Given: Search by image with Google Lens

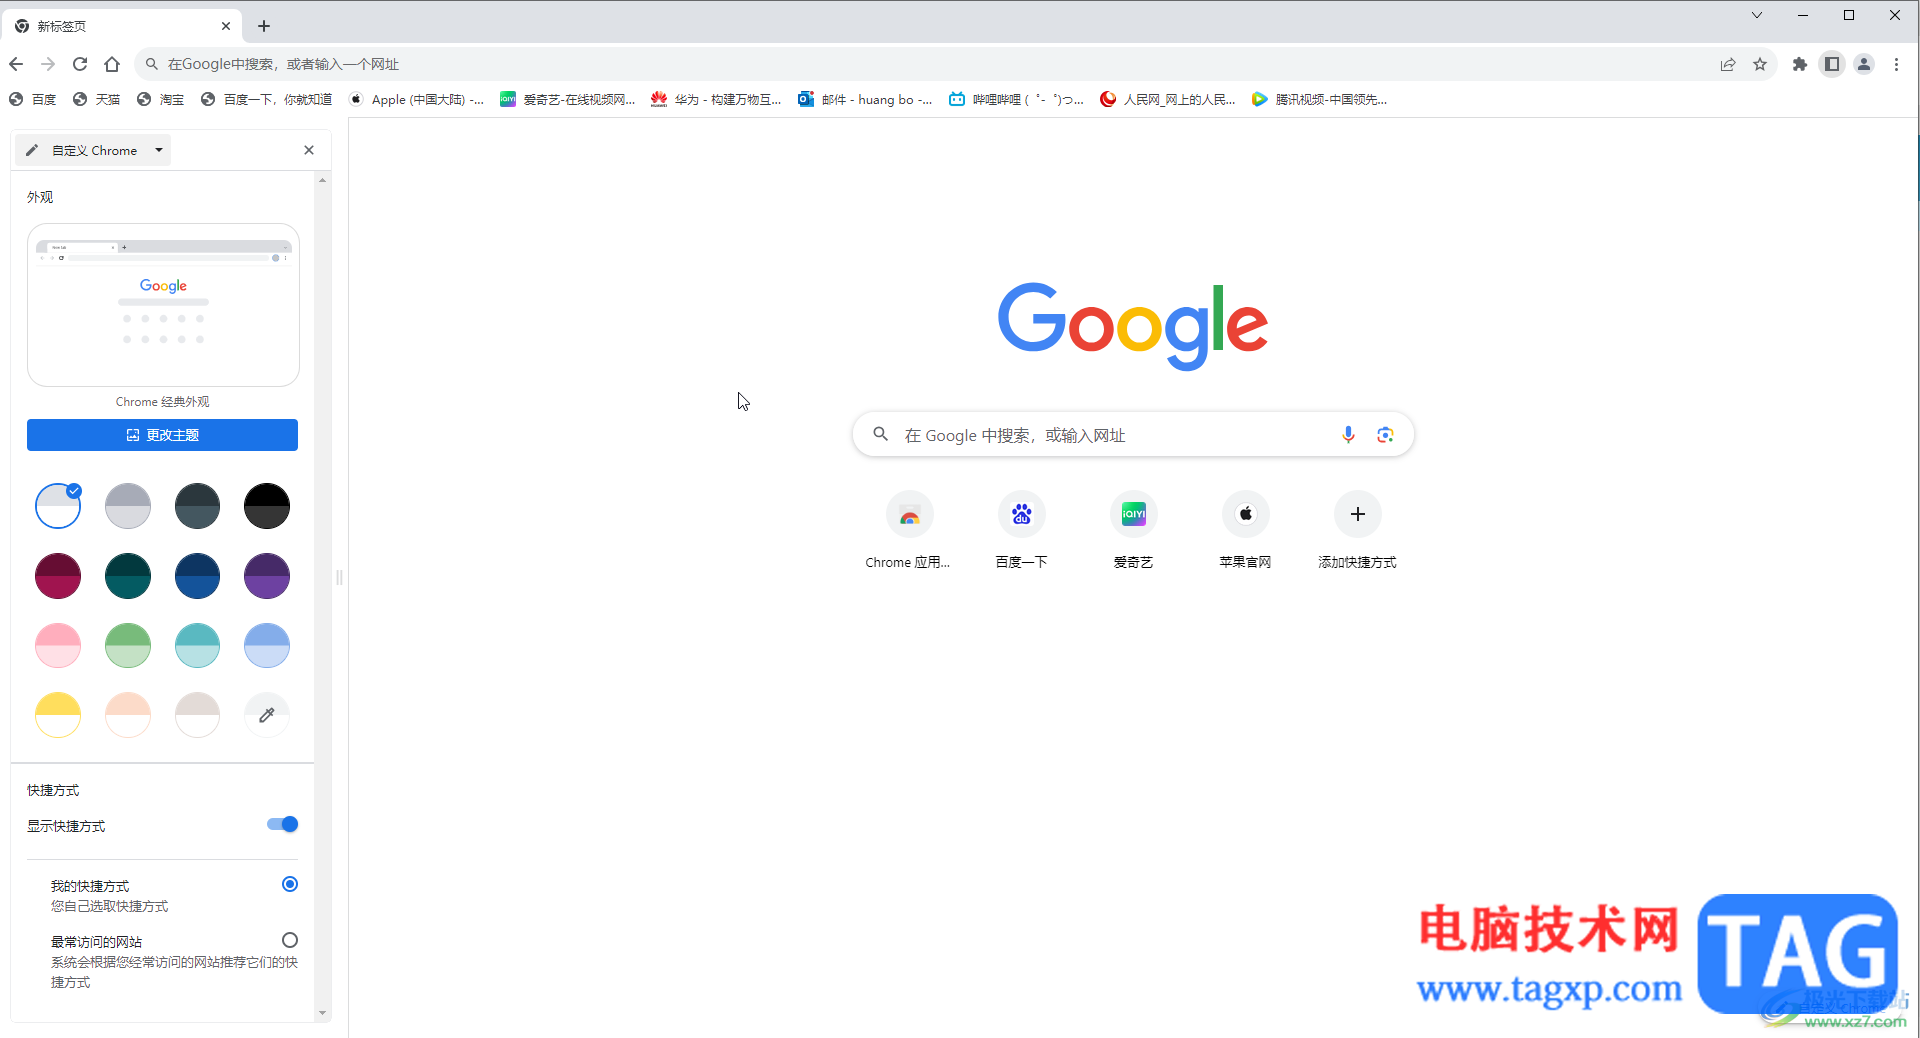Looking at the screenshot, I should (x=1385, y=435).
